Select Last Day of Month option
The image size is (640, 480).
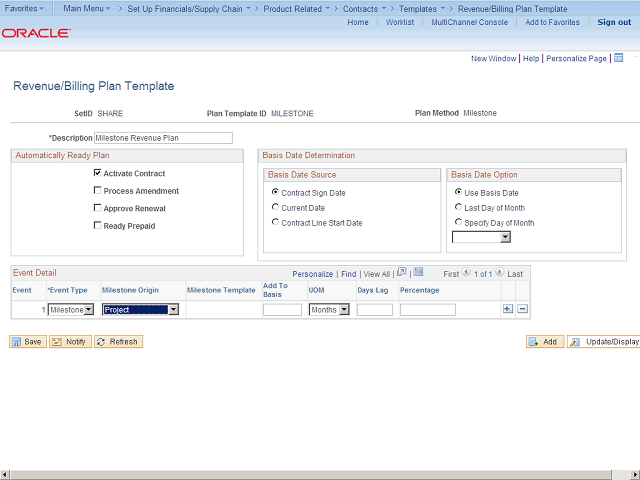(x=458, y=207)
